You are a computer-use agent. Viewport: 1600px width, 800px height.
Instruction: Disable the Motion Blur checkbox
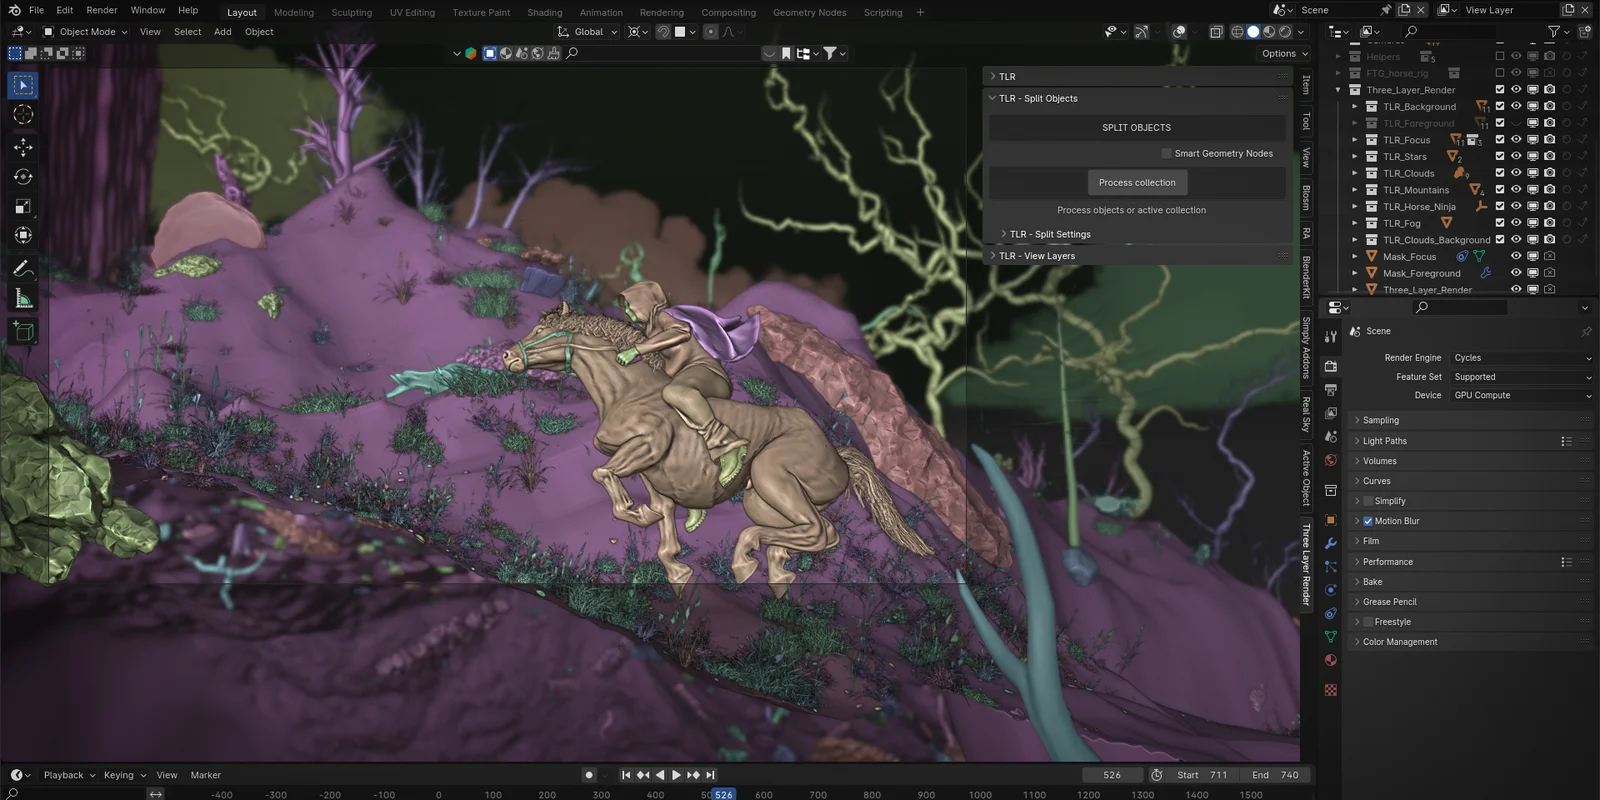1368,521
